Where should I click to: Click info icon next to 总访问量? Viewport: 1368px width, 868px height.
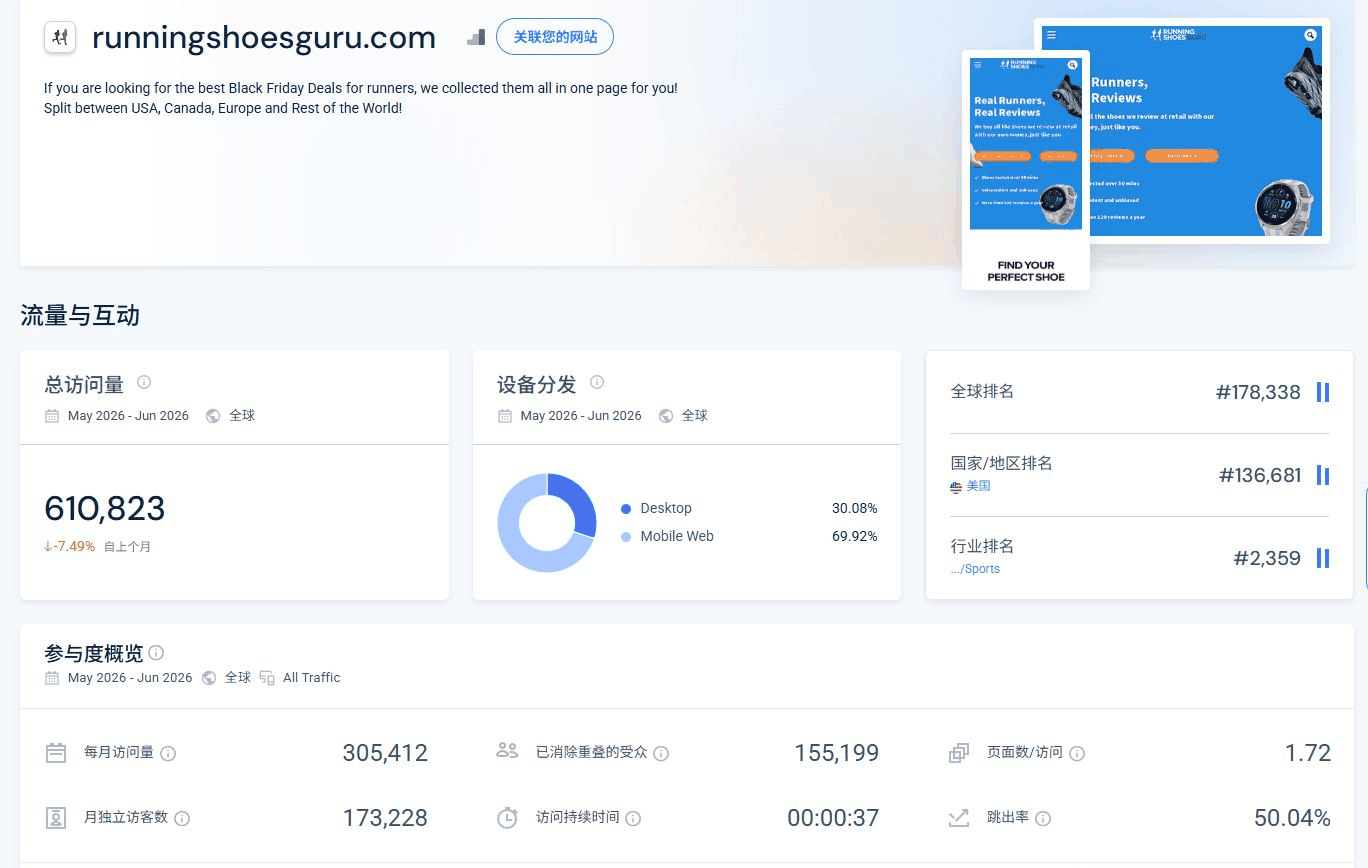[144, 382]
